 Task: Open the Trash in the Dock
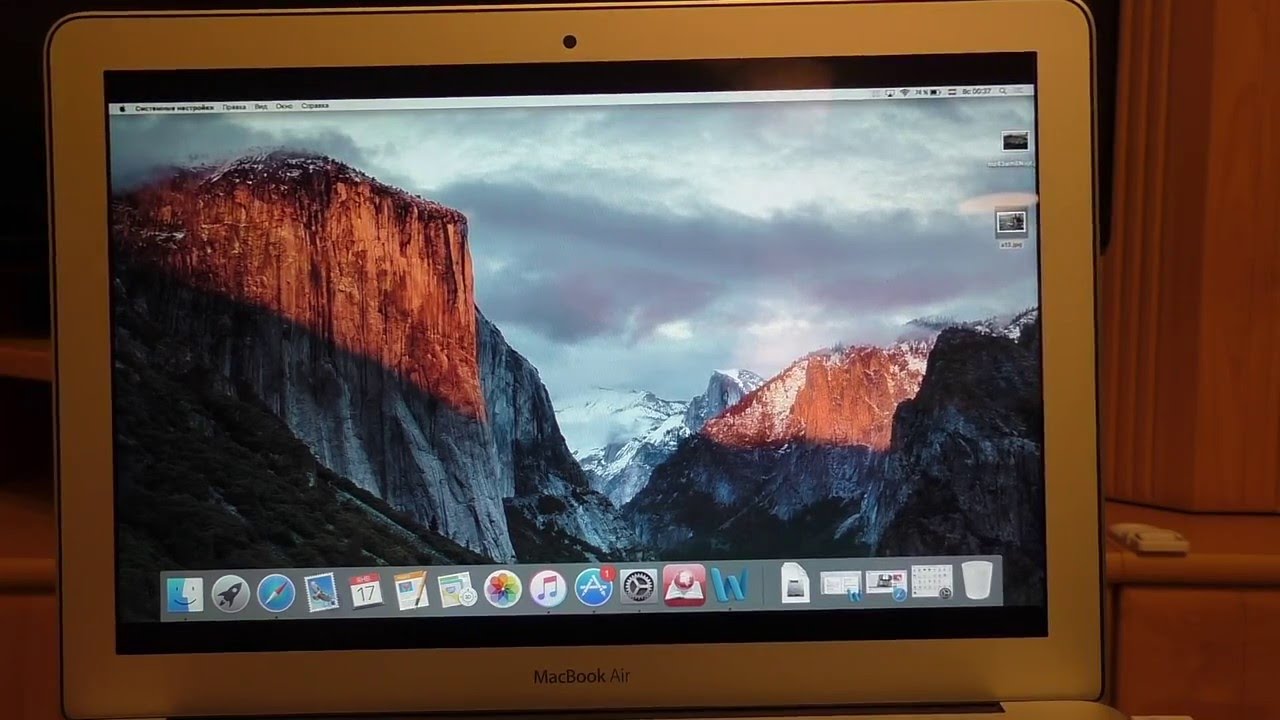[x=977, y=580]
